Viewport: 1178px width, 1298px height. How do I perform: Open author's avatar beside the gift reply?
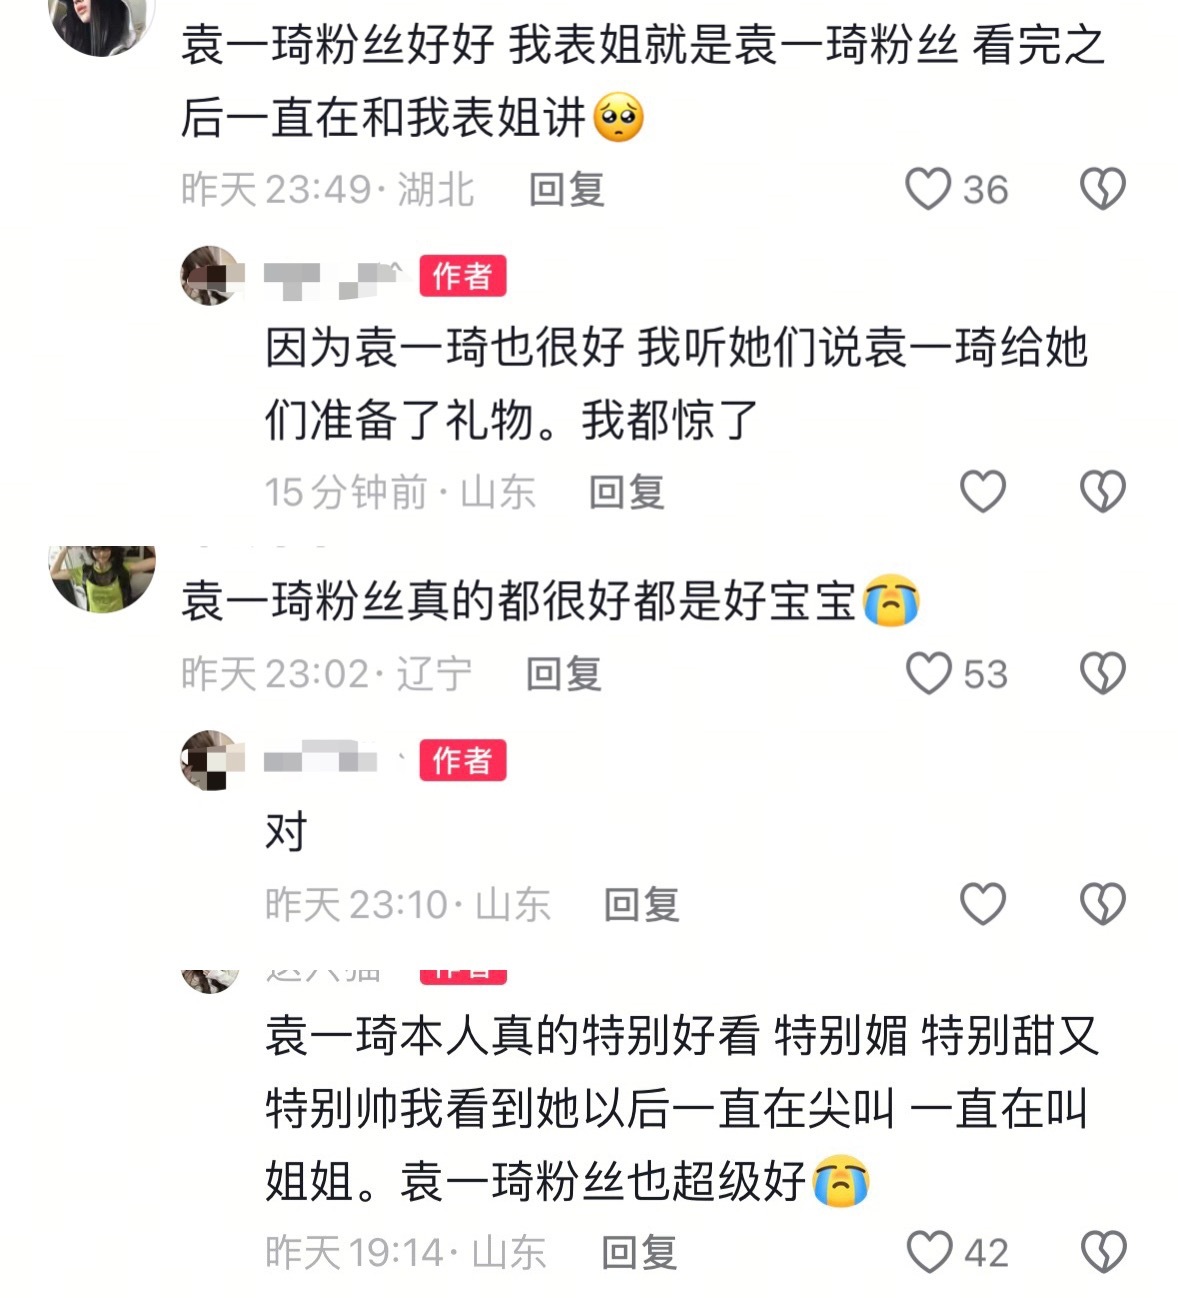click(x=211, y=275)
